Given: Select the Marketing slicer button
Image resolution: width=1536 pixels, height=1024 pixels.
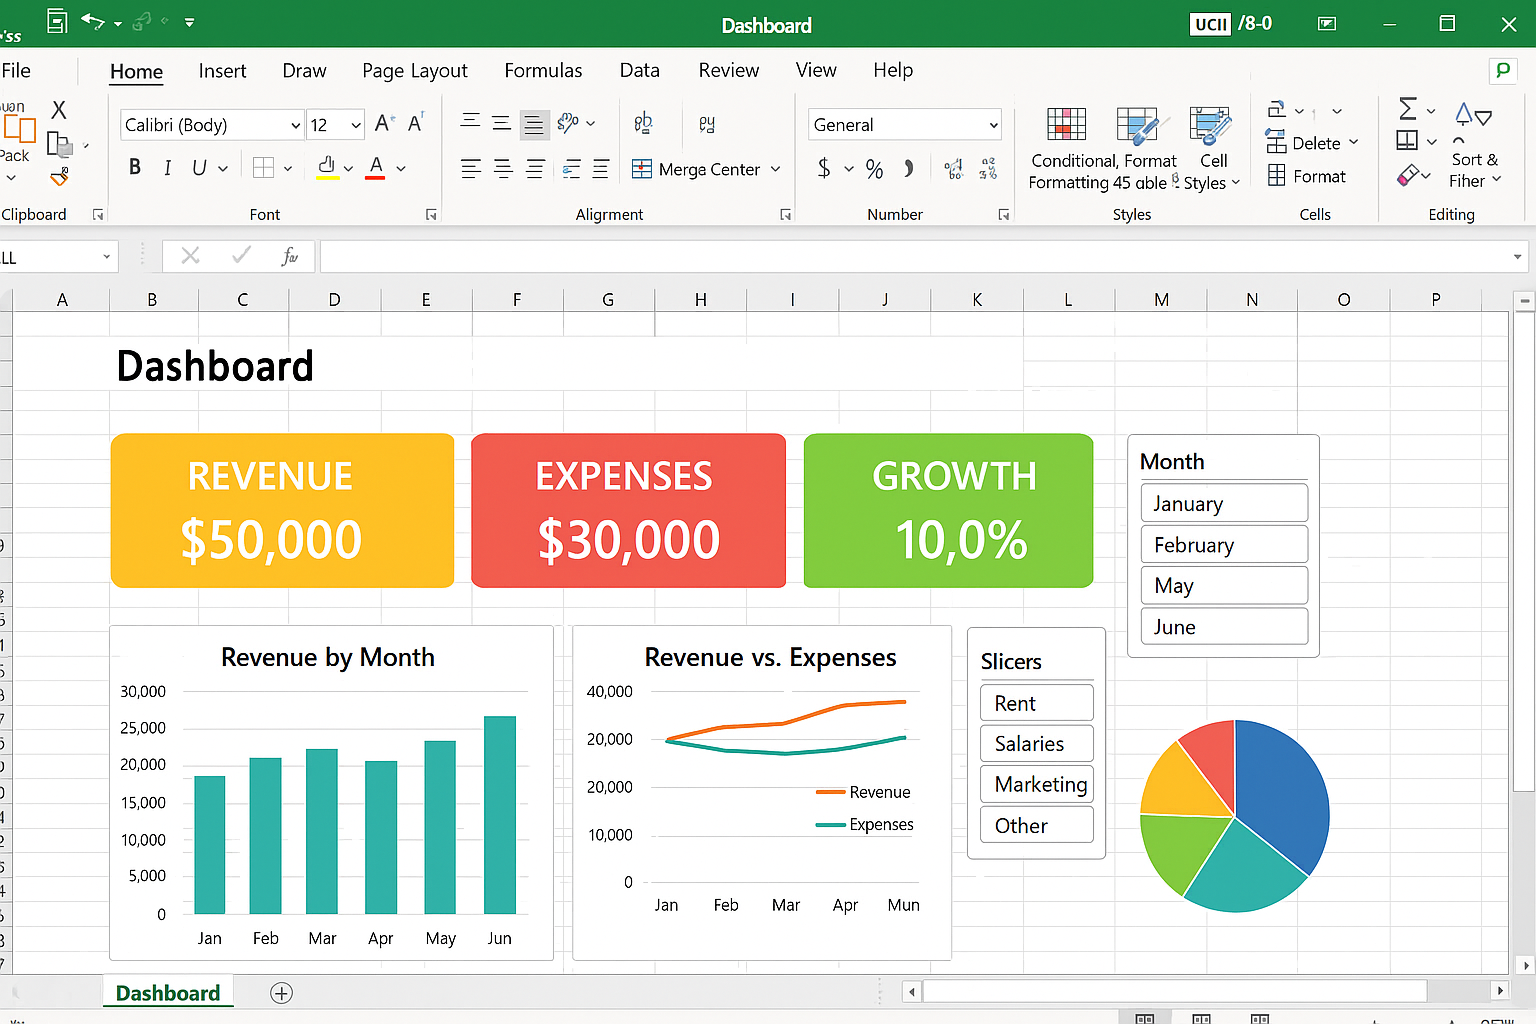Looking at the screenshot, I should (x=1037, y=785).
